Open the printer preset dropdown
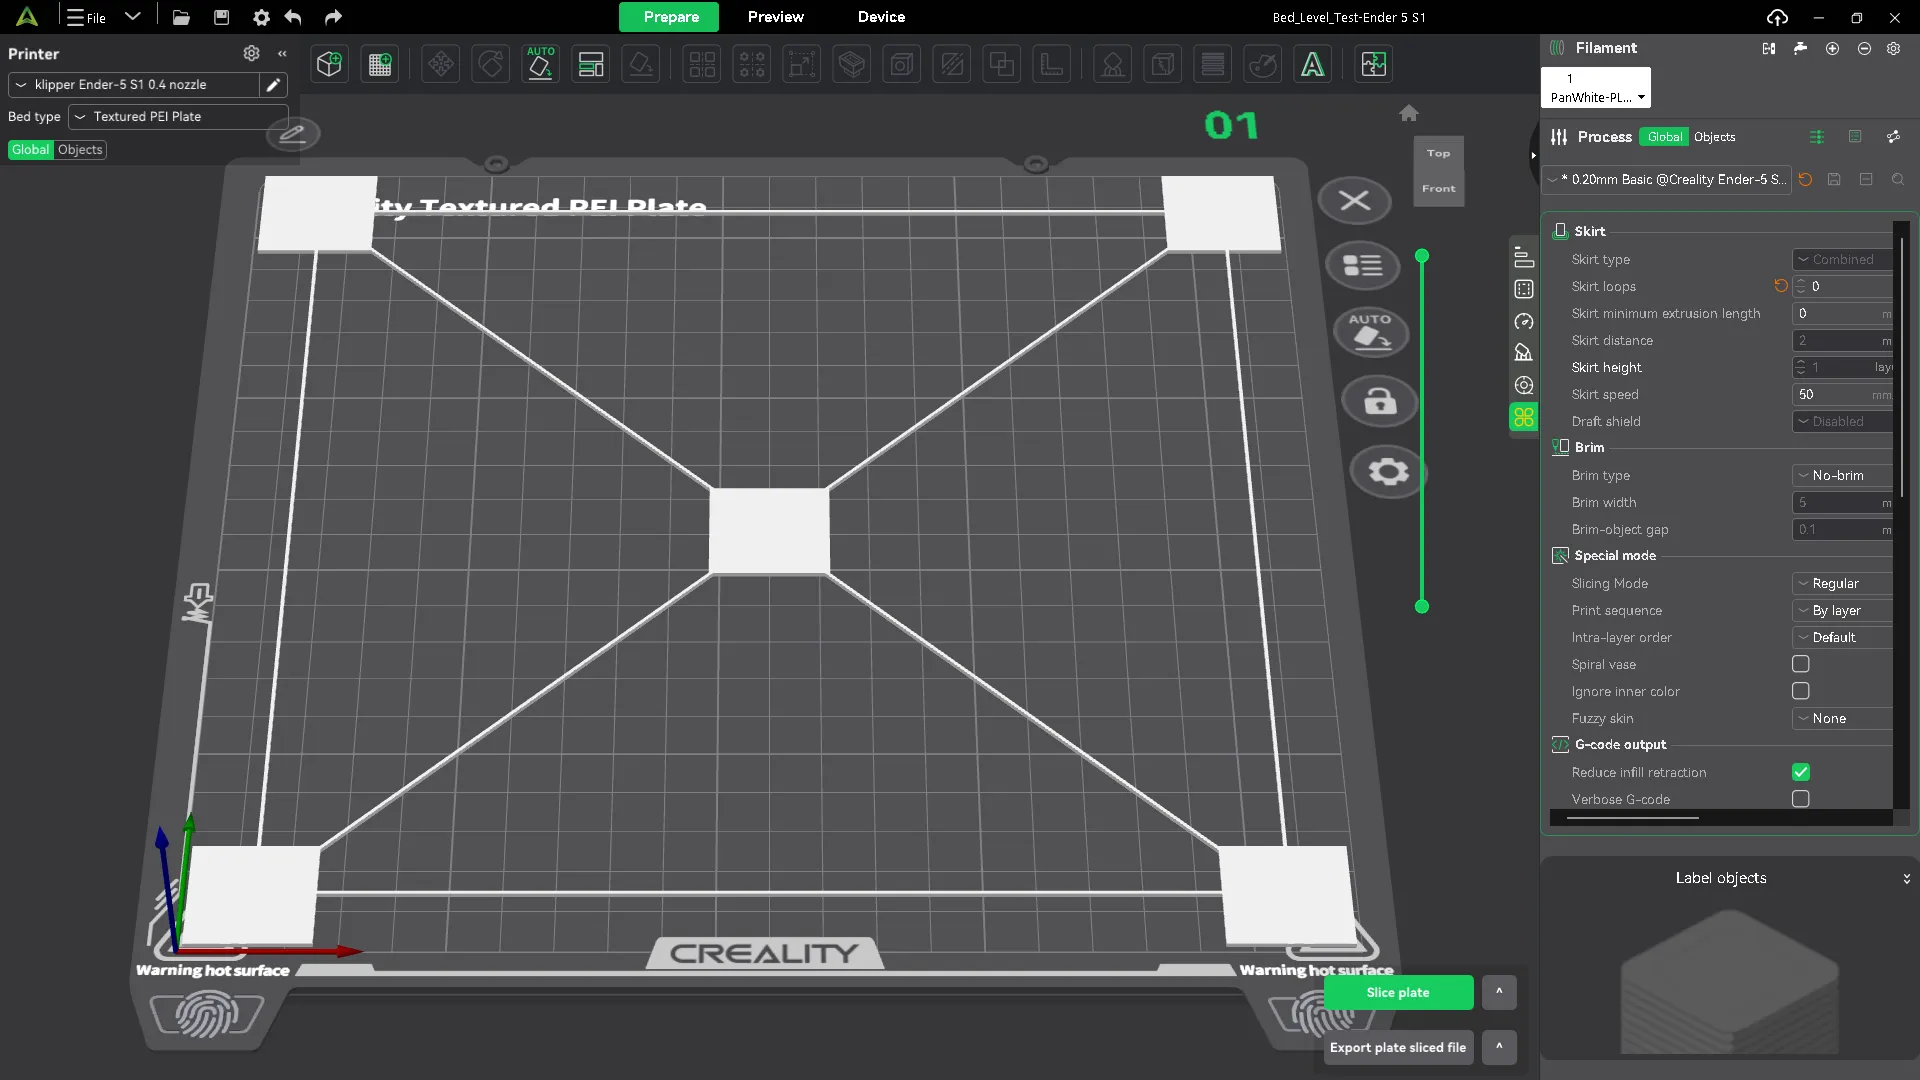1920x1080 pixels. [134, 85]
